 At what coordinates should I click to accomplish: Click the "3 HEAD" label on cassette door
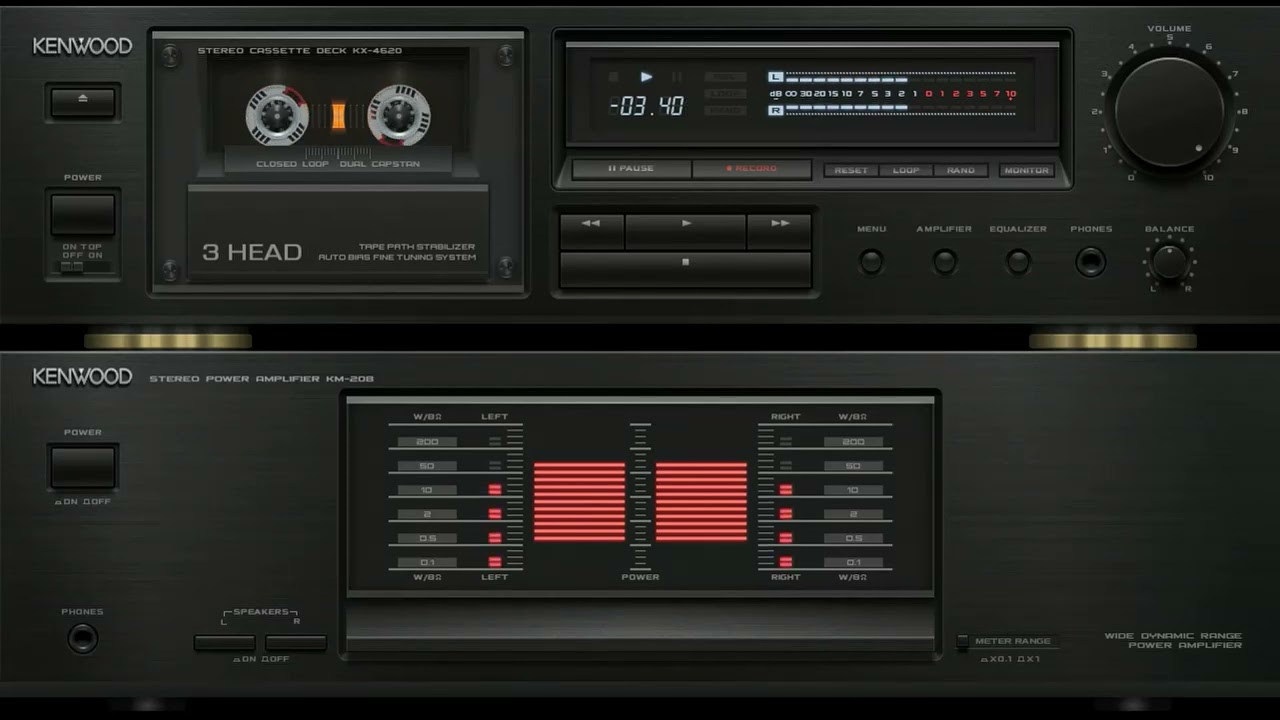pos(252,252)
